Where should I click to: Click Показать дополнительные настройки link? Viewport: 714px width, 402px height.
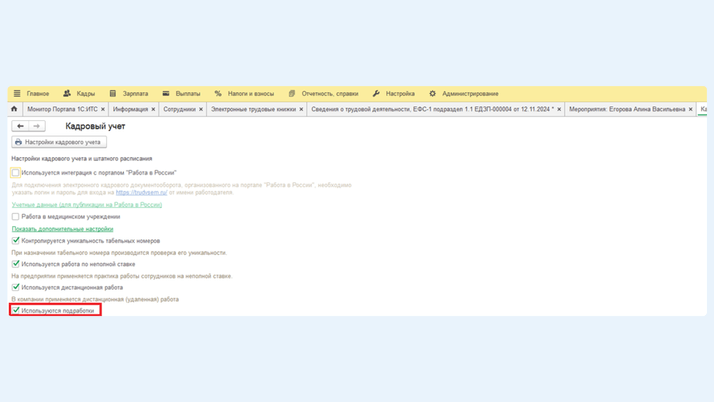62,229
